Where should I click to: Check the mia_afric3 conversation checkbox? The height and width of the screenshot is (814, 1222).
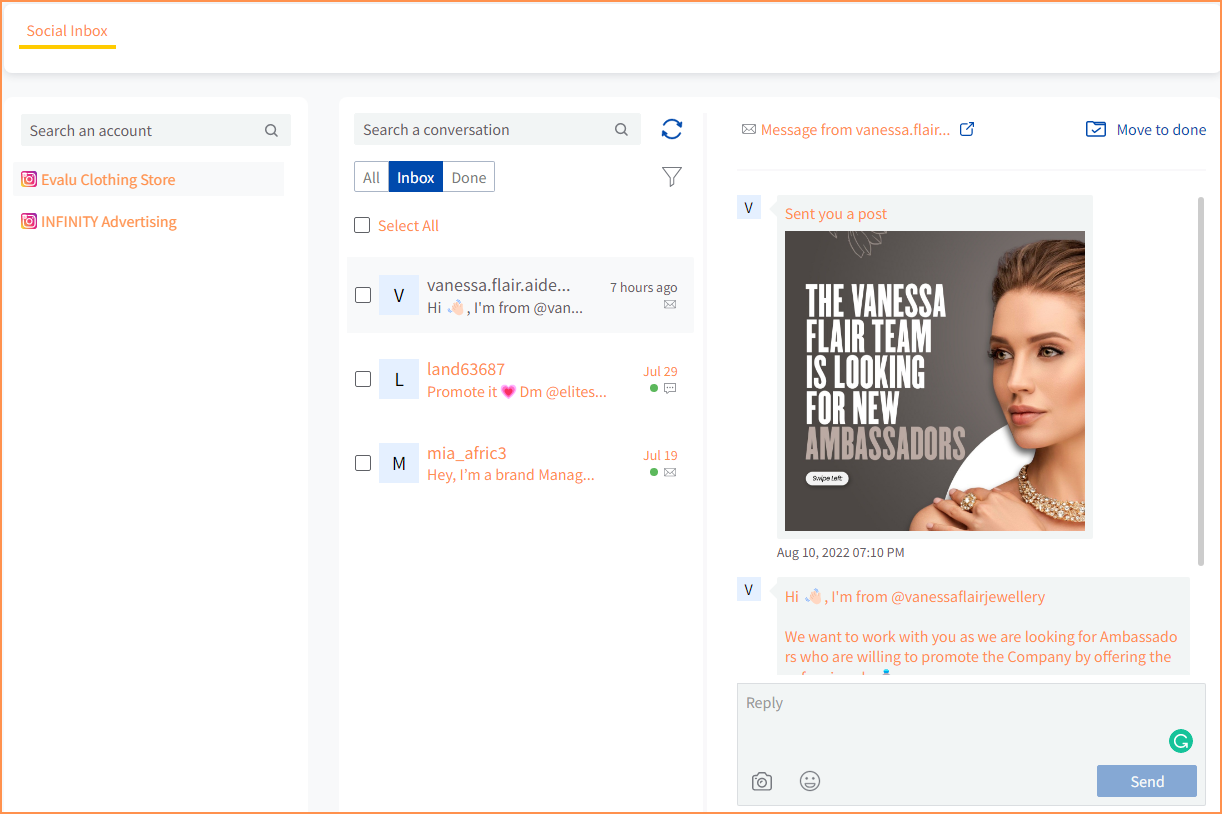(x=363, y=462)
